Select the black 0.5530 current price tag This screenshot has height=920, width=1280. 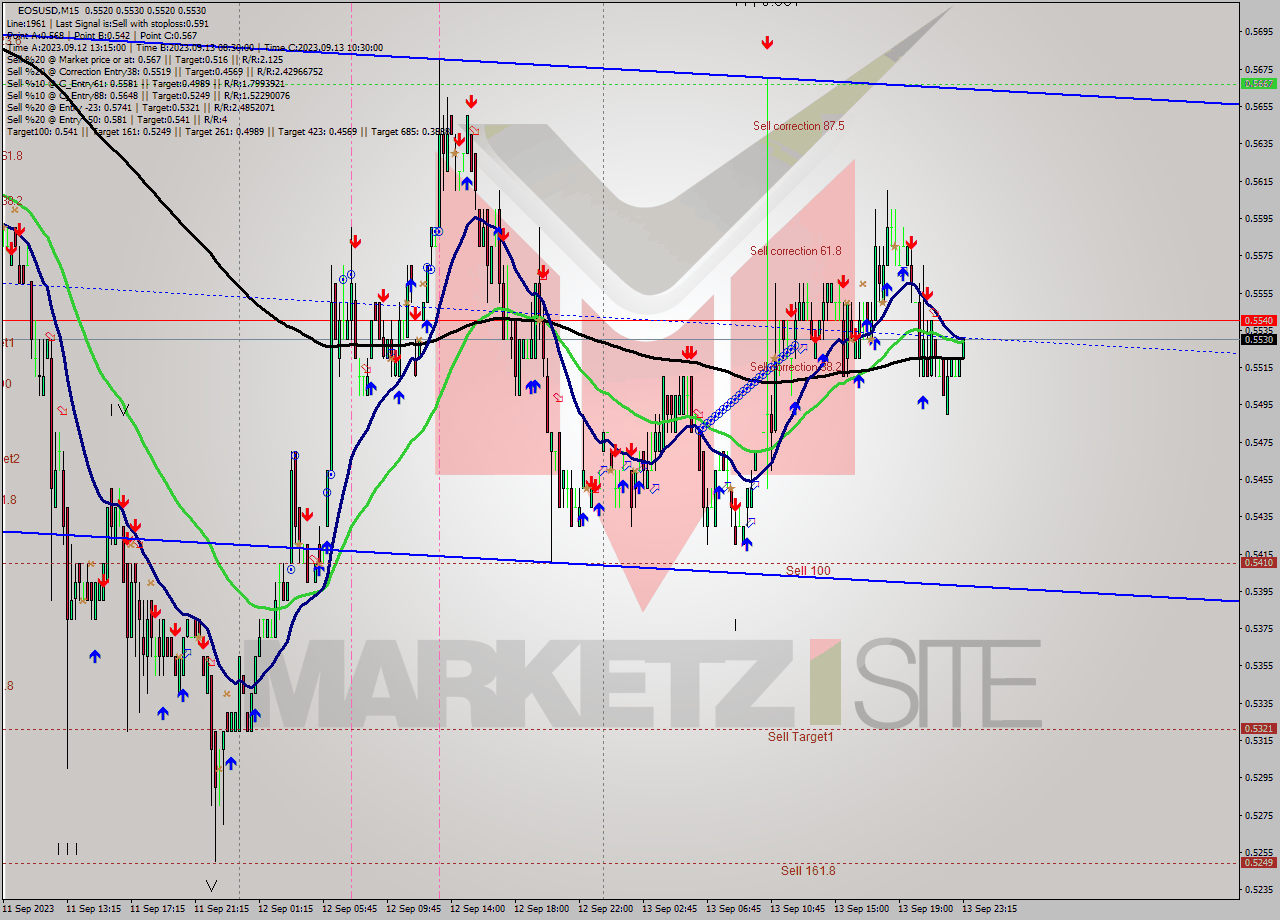point(1258,340)
